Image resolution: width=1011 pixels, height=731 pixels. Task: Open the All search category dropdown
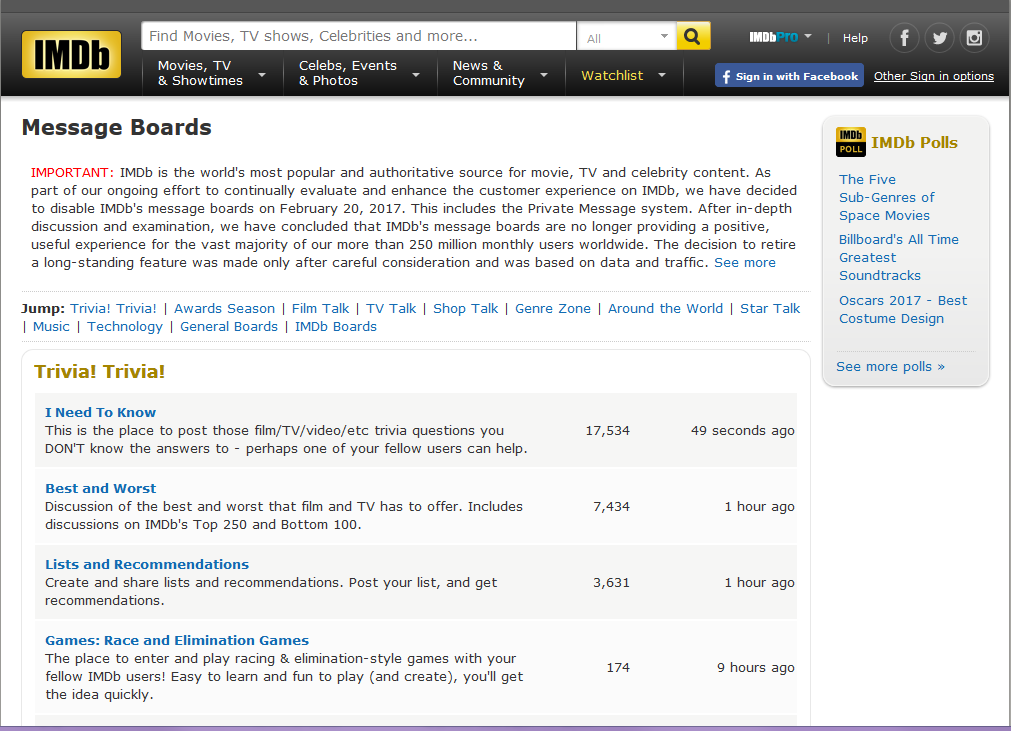pyautogui.click(x=627, y=37)
